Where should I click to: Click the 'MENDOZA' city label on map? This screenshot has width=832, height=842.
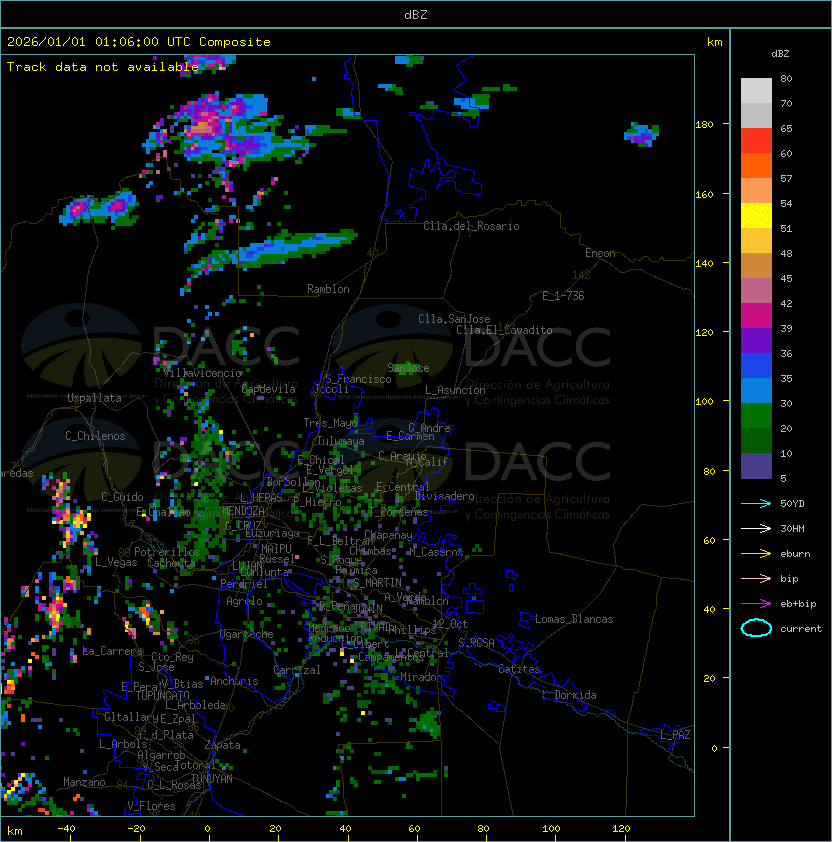243,510
